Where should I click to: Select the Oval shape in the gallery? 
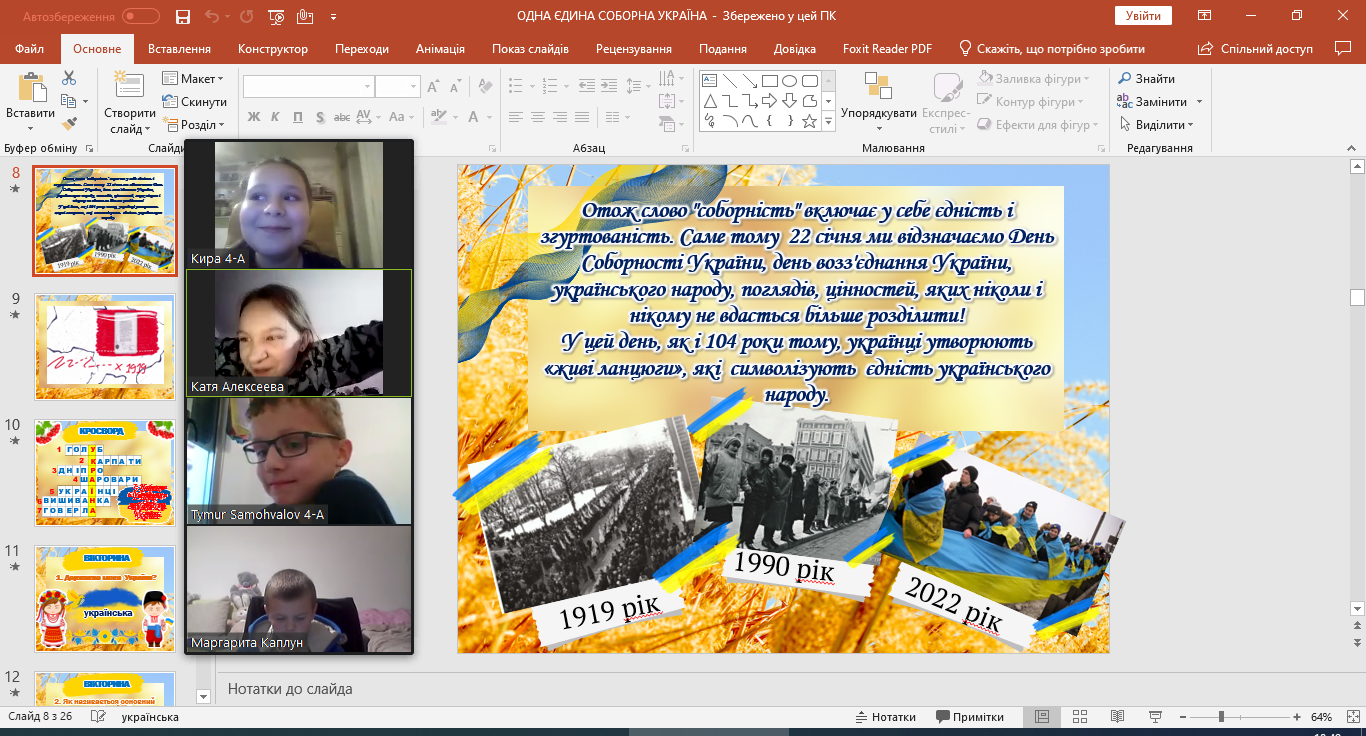[x=789, y=81]
